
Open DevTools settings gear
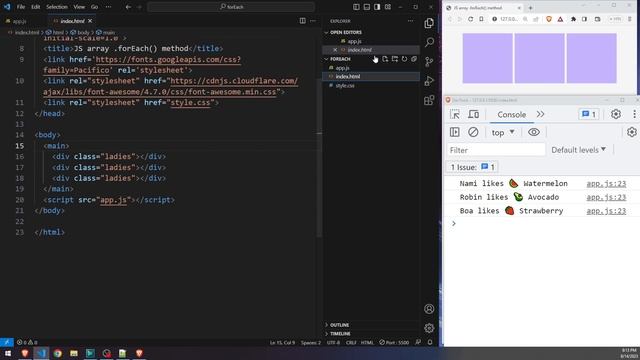point(616,114)
